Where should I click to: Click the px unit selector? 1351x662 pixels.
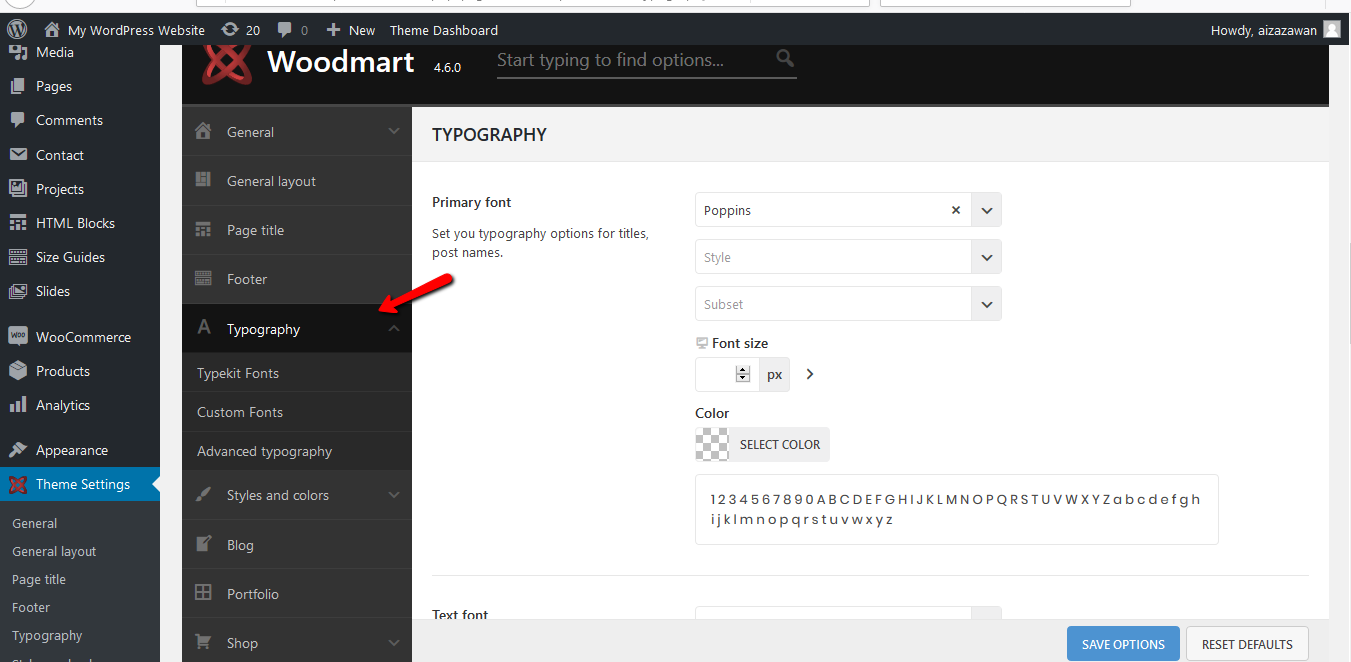pyautogui.click(x=775, y=374)
